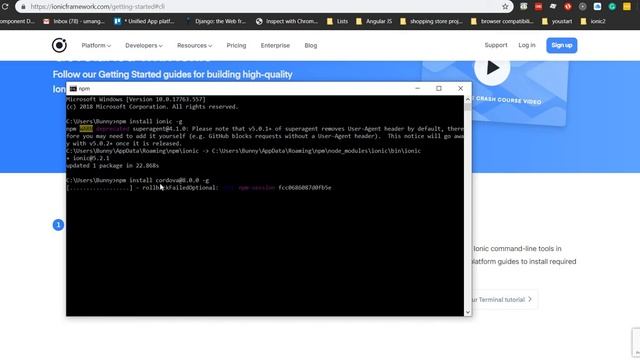The width and height of the screenshot is (640, 360).
Task: Open the ionic2 bookmark folder
Action: coord(593,21)
